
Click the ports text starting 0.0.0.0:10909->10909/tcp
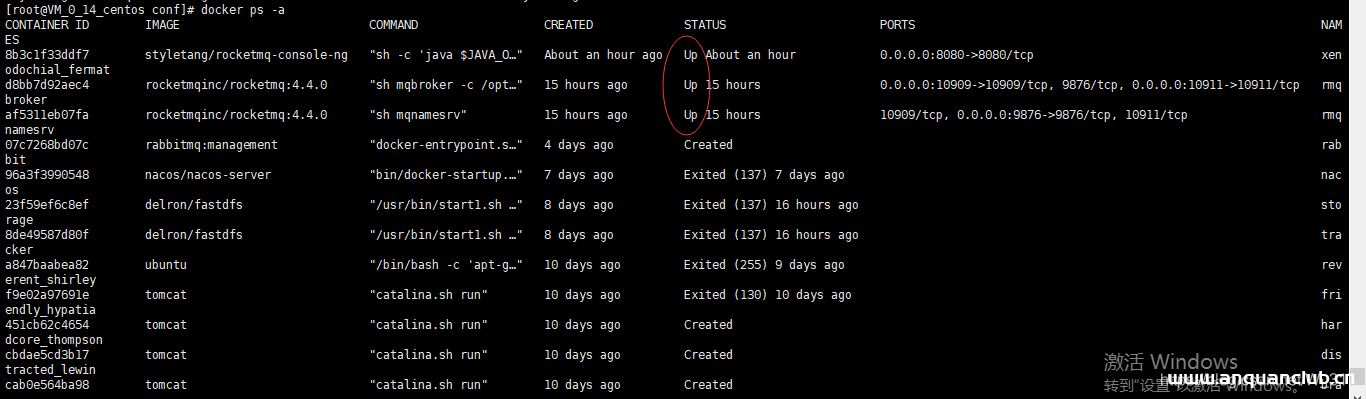pyautogui.click(x=1090, y=85)
